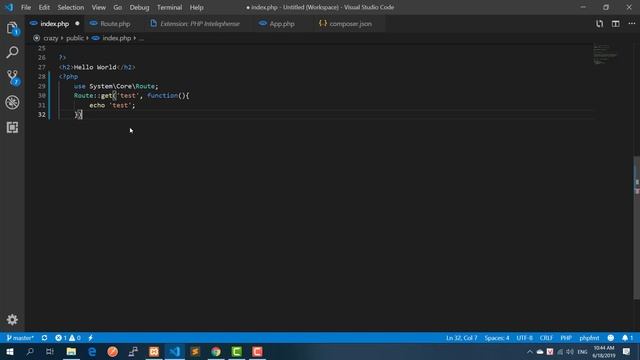Viewport: 640px width, 360px height.
Task: Click the unsaved dot on index.php tab
Action: (77, 24)
